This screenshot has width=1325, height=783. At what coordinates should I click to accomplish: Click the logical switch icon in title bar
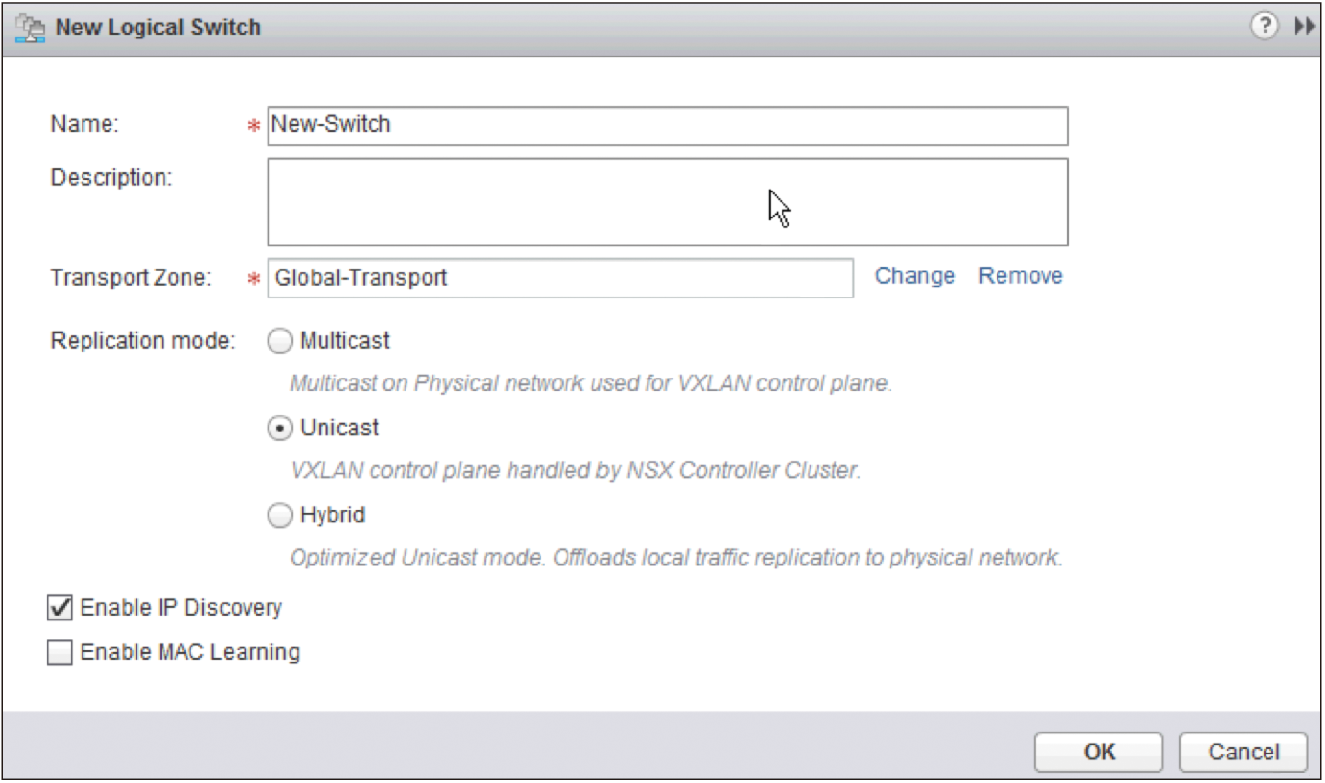(x=31, y=27)
